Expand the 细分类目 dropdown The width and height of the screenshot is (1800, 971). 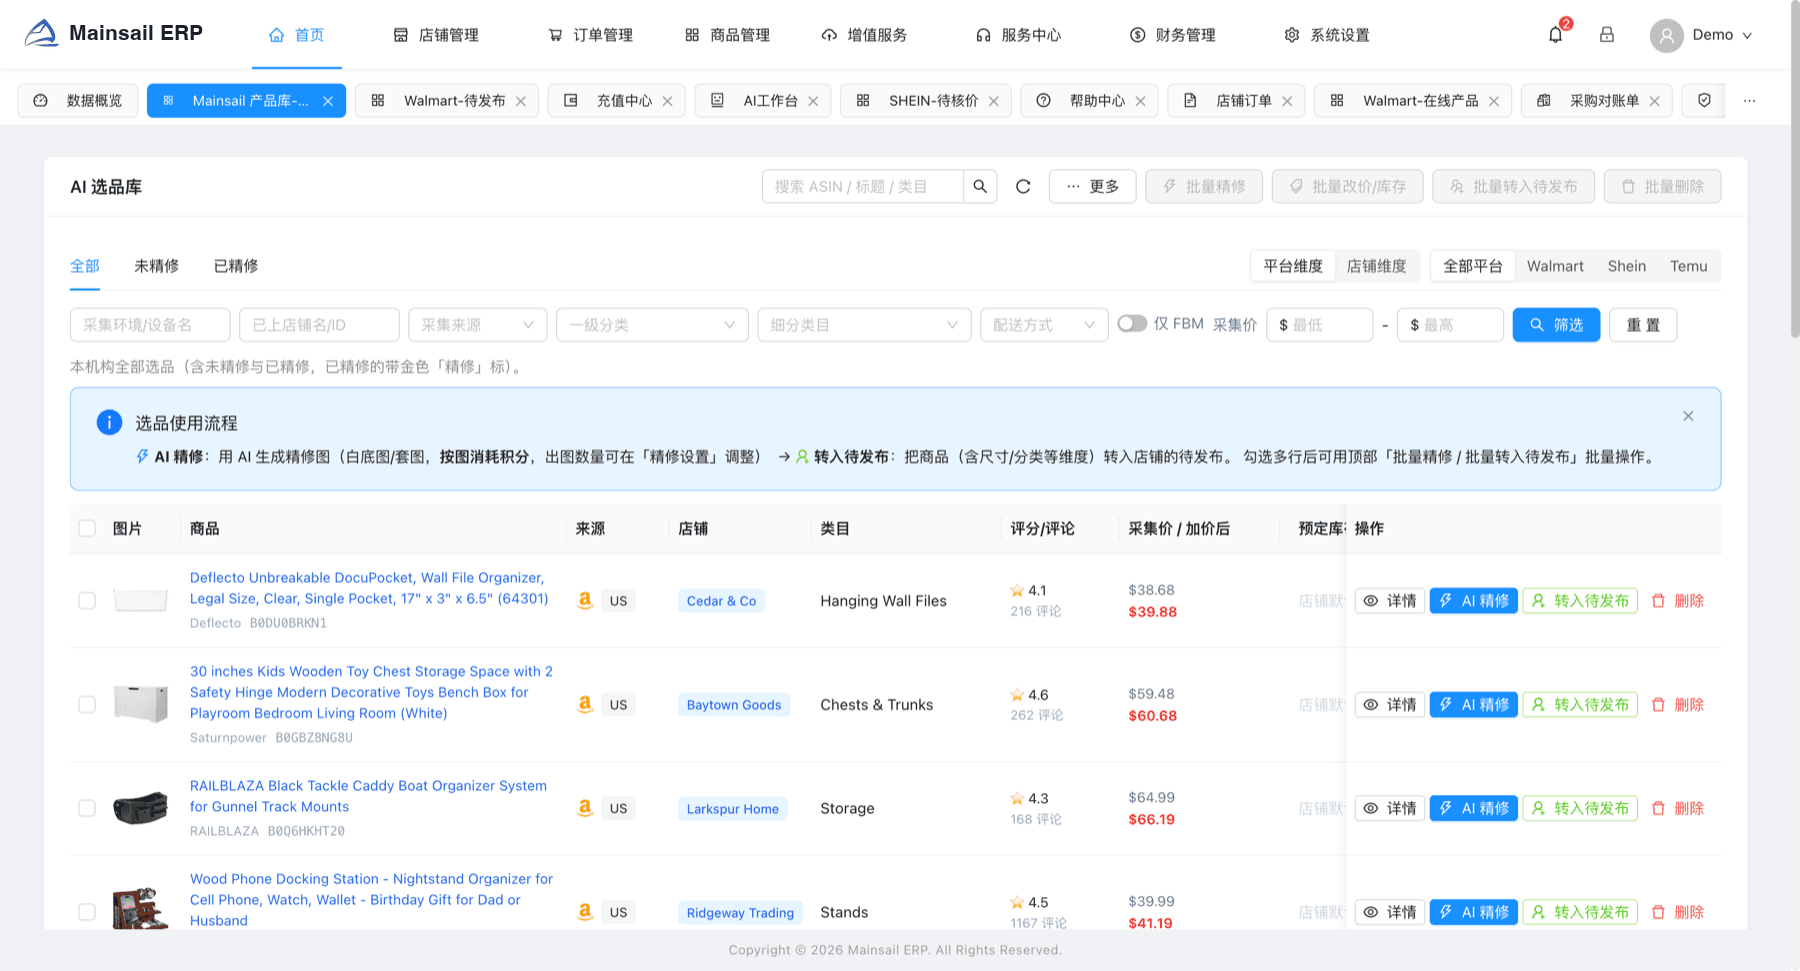(864, 325)
